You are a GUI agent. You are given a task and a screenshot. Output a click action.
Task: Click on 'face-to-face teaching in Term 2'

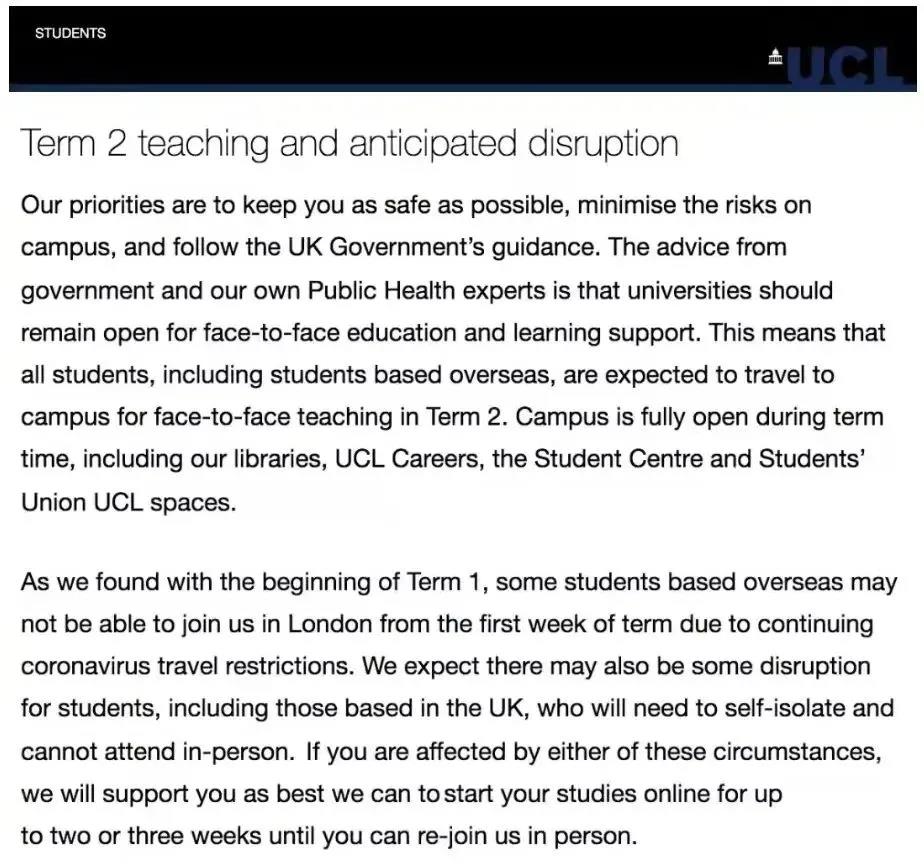coord(330,417)
